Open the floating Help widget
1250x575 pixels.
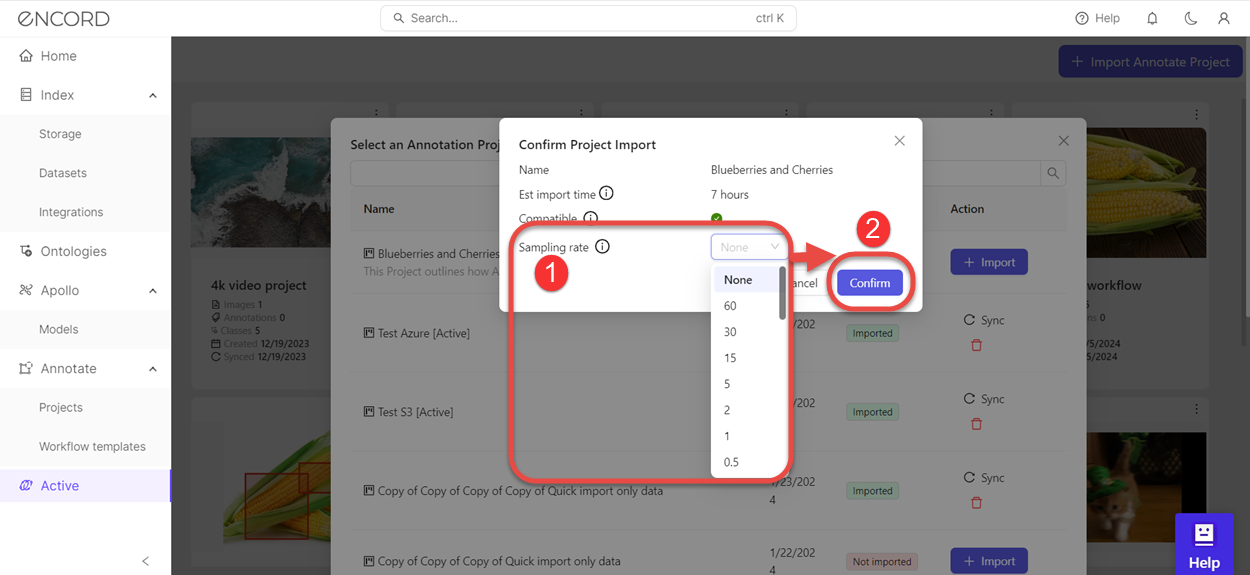click(x=1204, y=545)
